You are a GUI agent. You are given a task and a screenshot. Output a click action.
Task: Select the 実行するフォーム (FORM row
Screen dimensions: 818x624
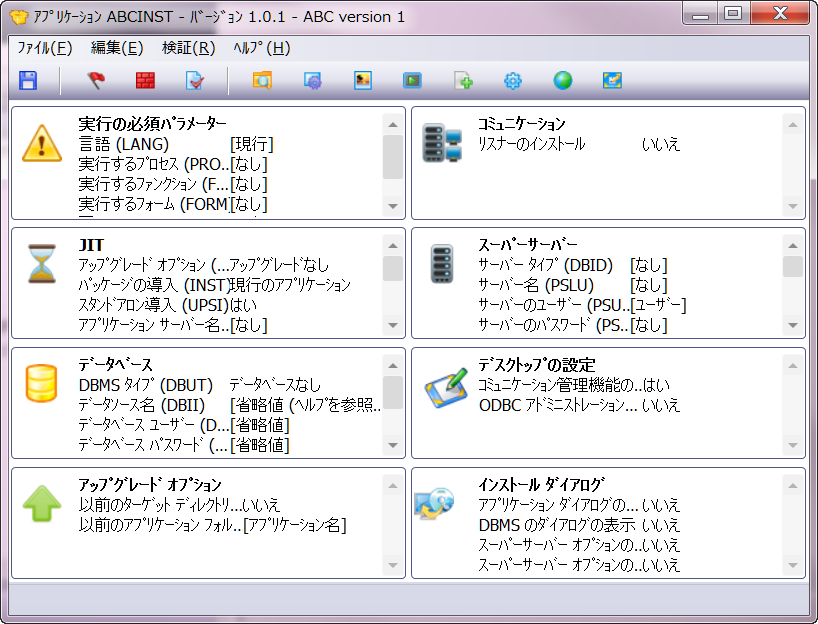(173, 204)
